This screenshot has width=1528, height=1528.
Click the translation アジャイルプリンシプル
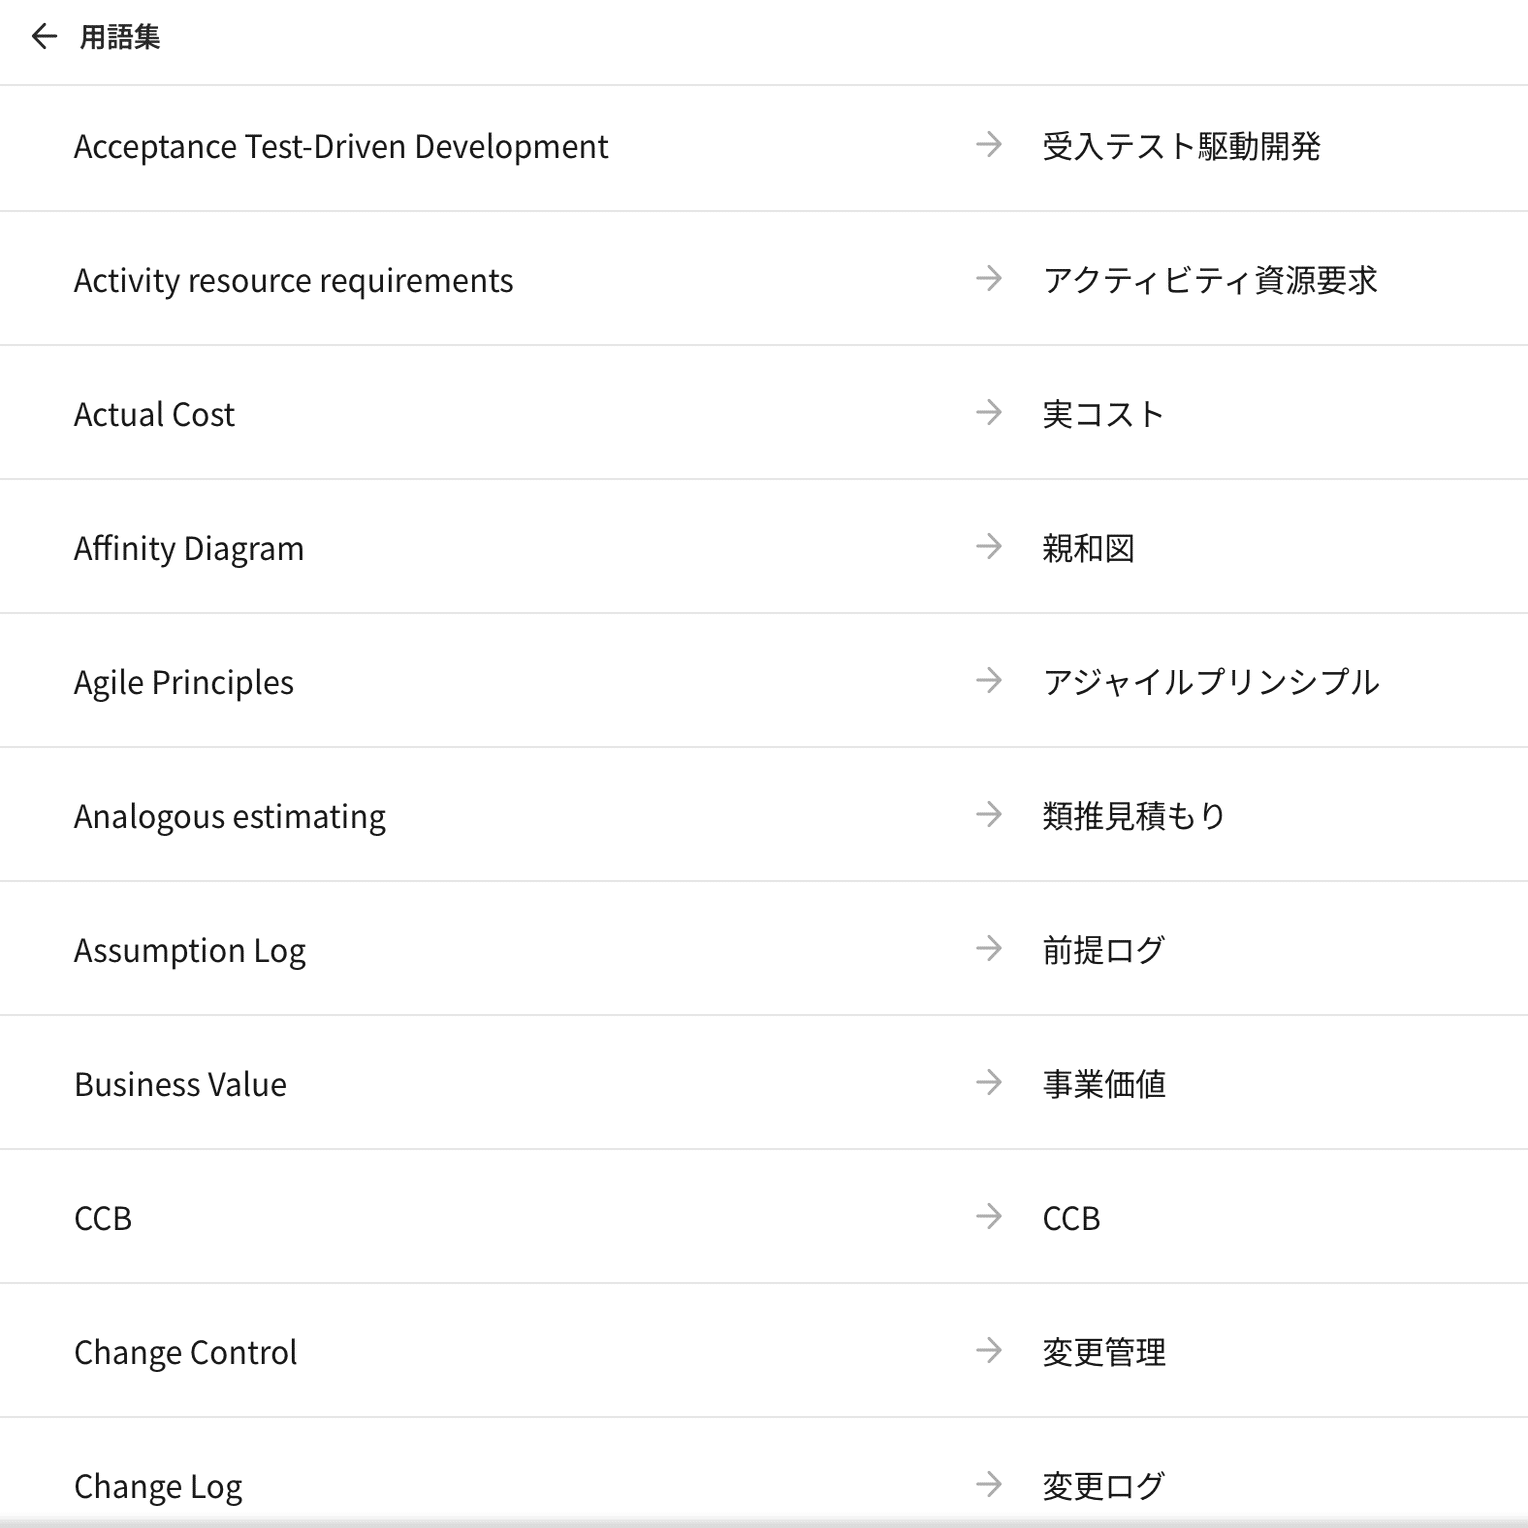click(x=1211, y=682)
